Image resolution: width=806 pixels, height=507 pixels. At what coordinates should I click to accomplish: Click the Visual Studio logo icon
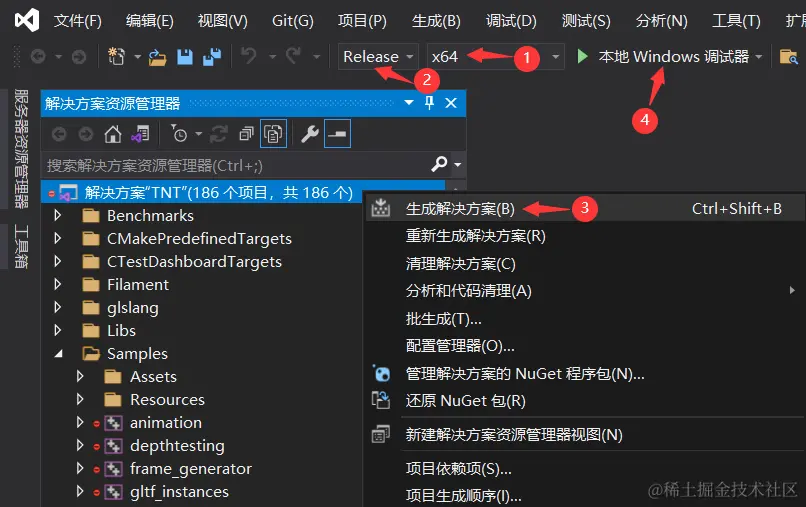point(27,20)
